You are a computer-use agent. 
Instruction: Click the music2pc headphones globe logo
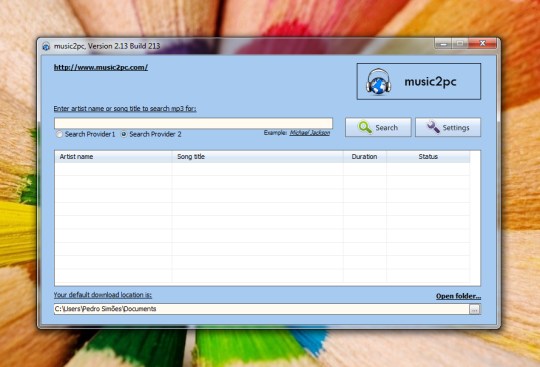tap(378, 82)
